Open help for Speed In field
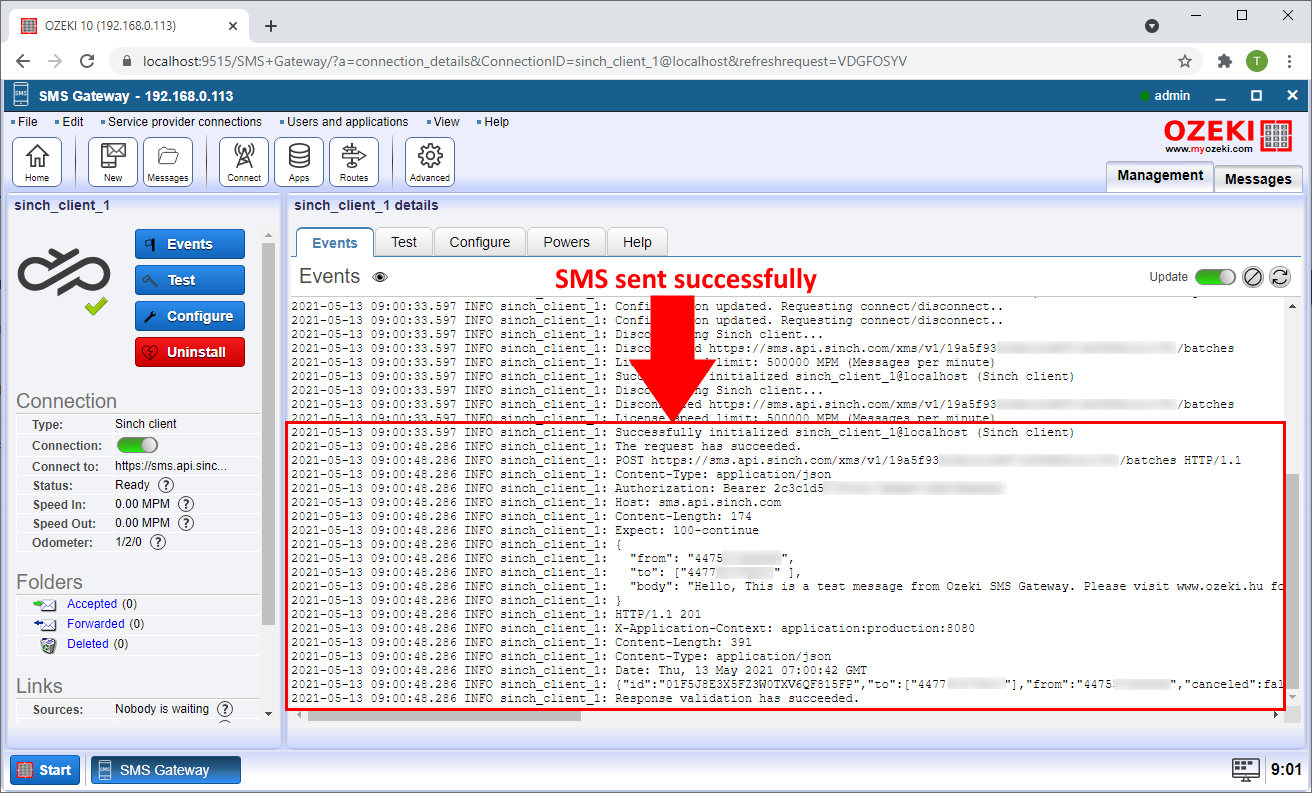1312x793 pixels. pos(185,504)
